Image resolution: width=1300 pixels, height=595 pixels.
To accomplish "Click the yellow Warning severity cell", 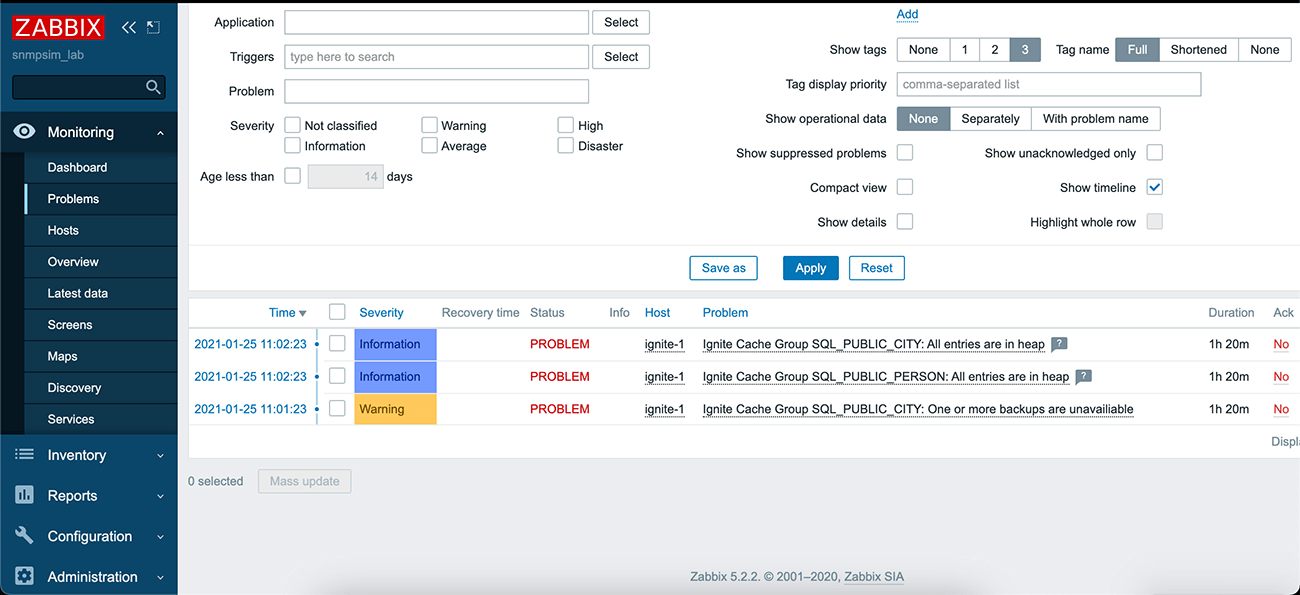I will point(395,409).
